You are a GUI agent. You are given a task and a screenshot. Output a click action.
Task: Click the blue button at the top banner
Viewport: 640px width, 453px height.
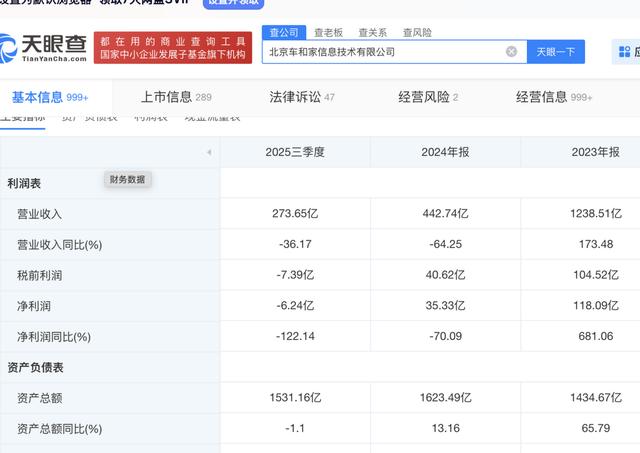[234, 3]
